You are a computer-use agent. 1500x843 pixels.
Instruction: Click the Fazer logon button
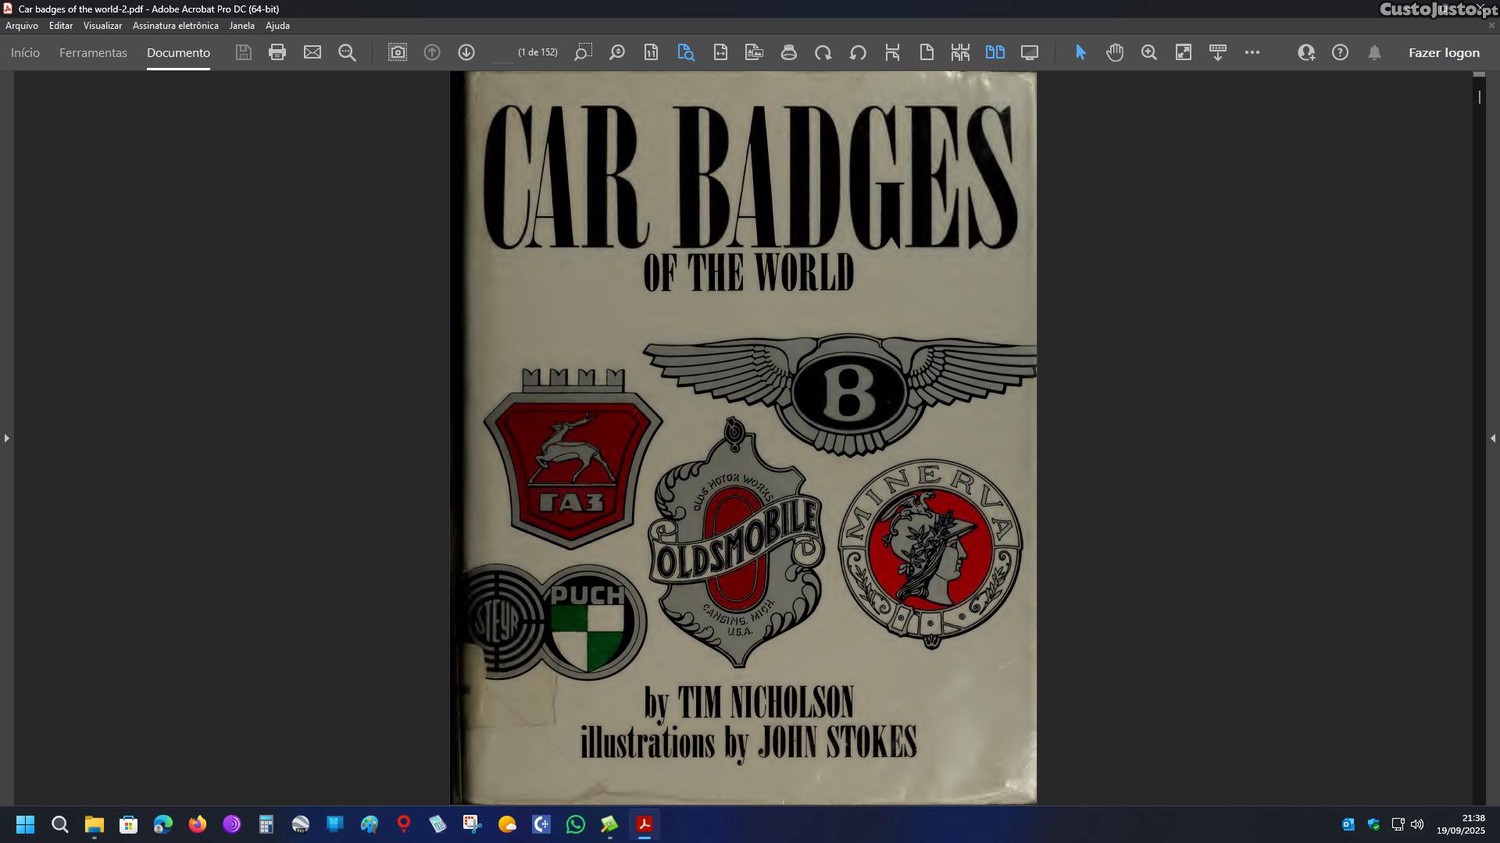(1443, 53)
